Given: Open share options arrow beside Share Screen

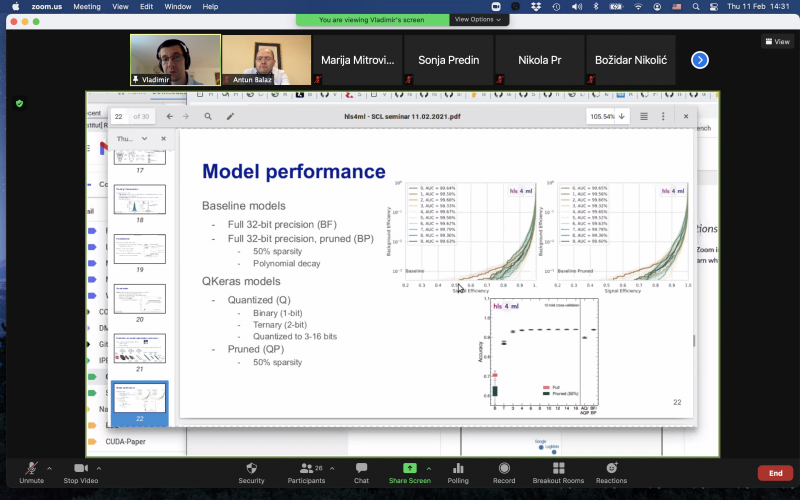Looking at the screenshot, I should [x=429, y=468].
